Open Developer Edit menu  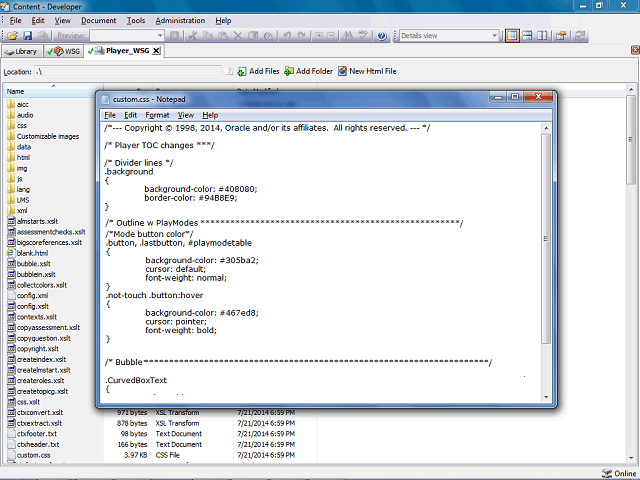tap(38, 20)
